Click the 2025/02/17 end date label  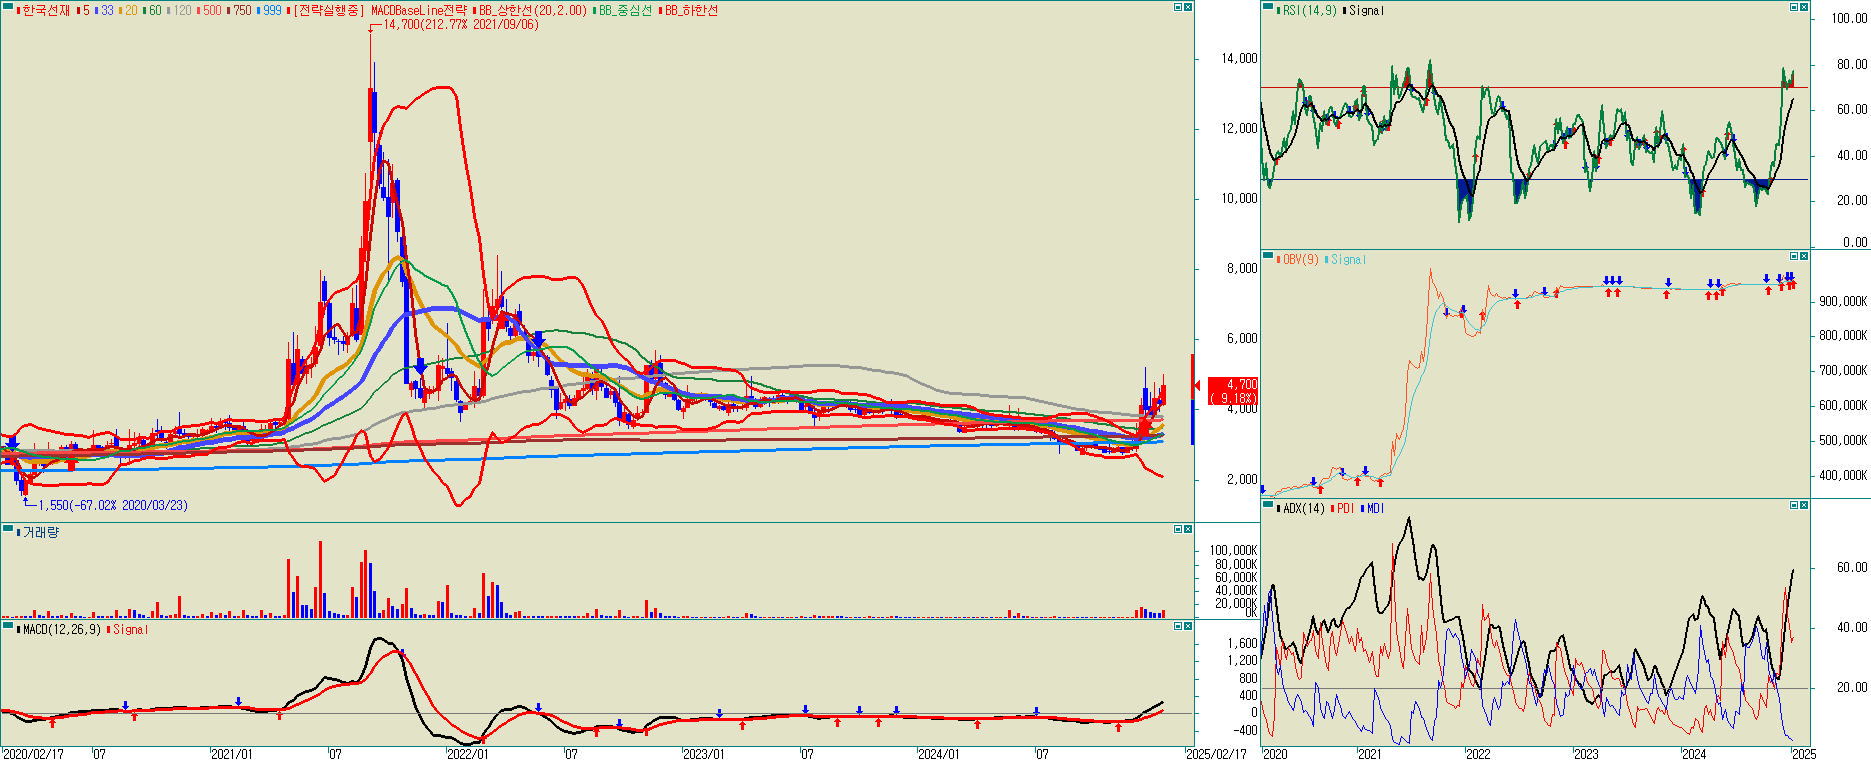click(1217, 754)
